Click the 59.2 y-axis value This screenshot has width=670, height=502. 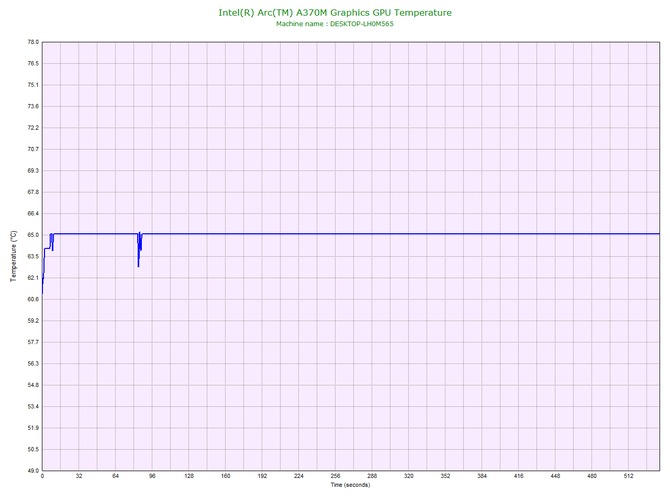point(33,320)
